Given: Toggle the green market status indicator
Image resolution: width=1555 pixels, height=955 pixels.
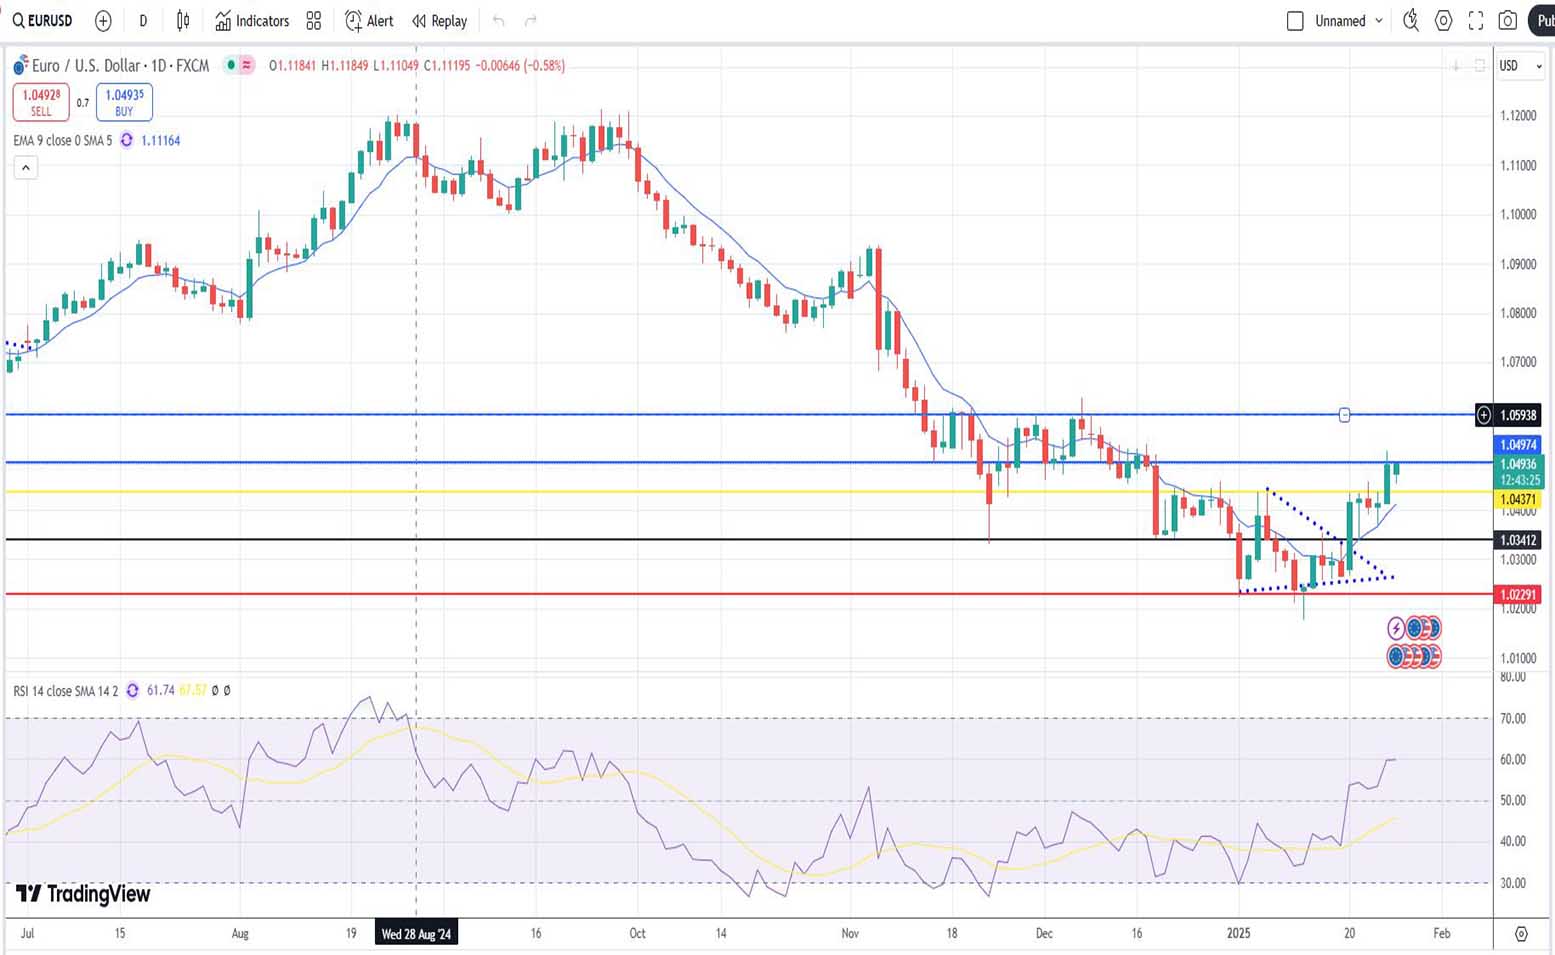Looking at the screenshot, I should click(231, 65).
